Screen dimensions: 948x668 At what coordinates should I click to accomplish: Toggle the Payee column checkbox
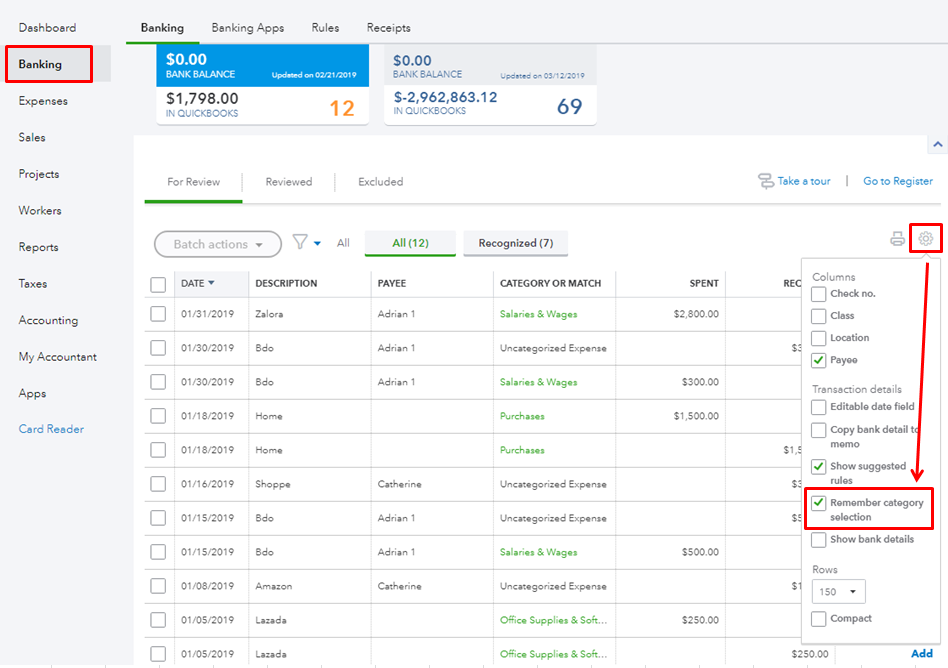point(819,360)
